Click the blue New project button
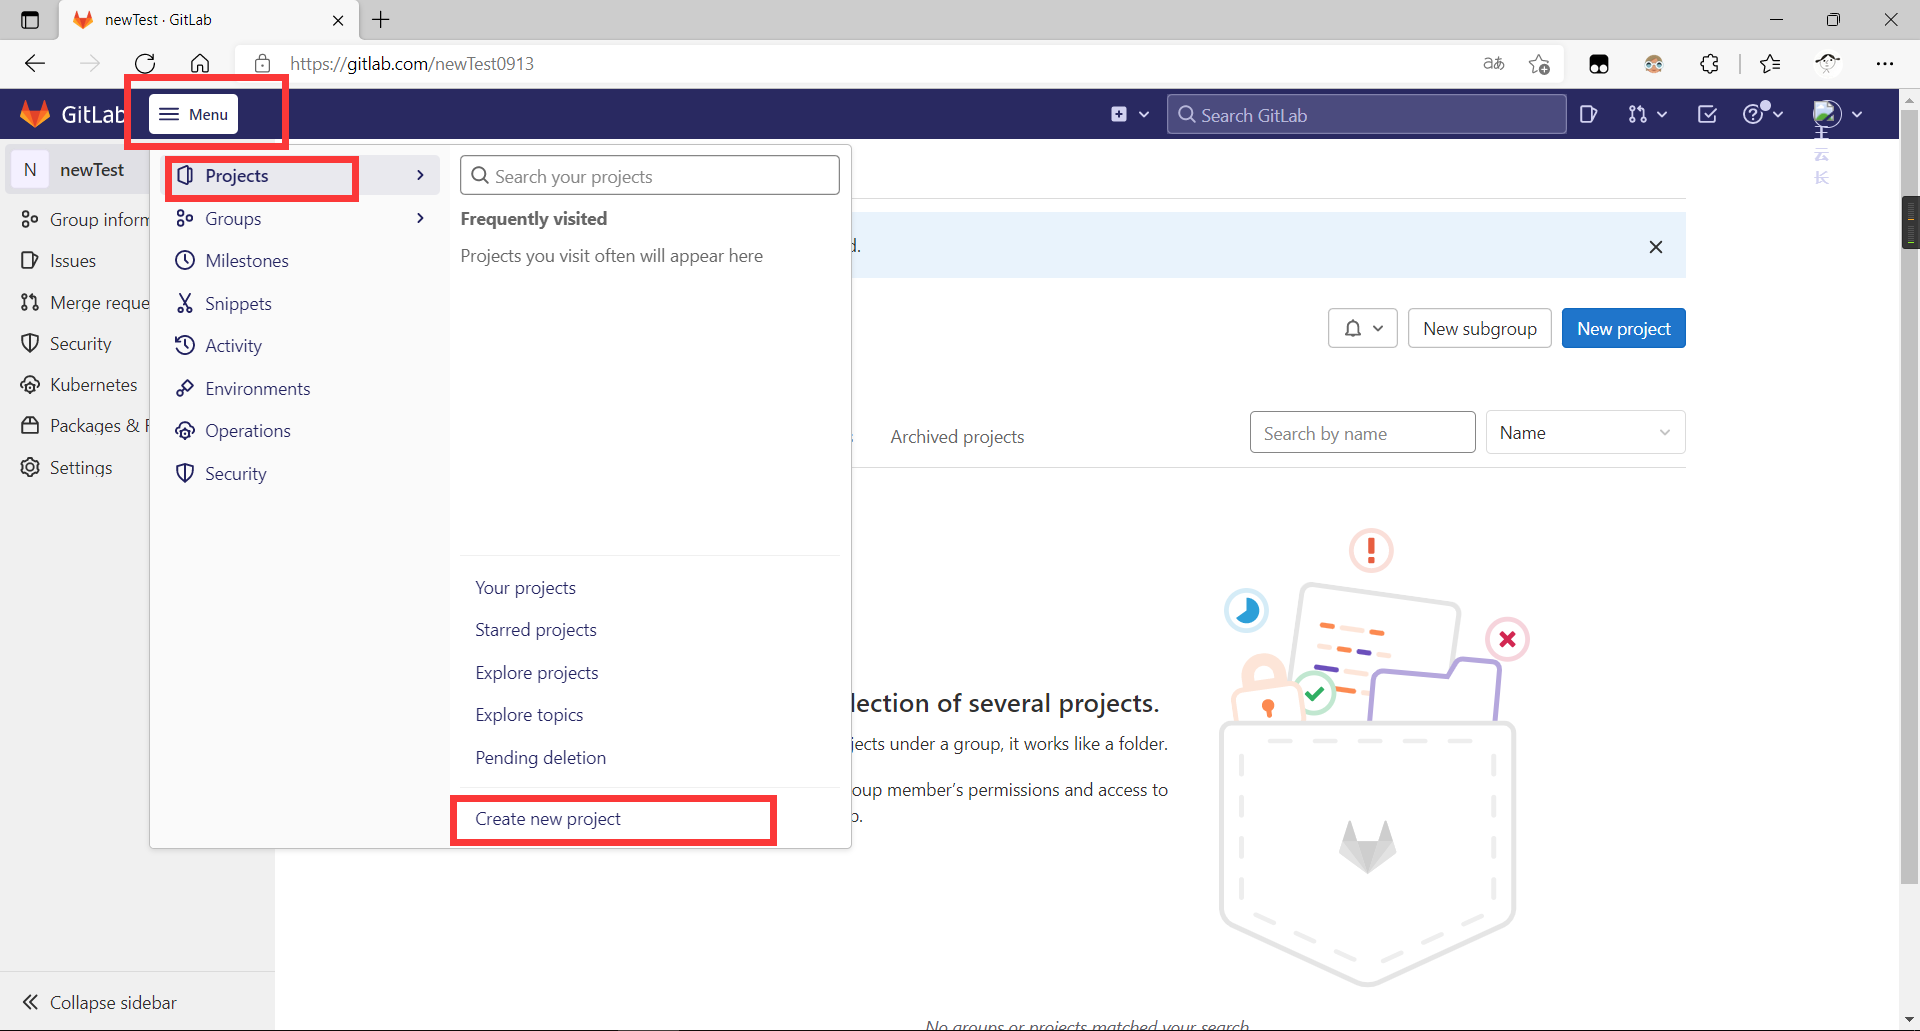Image resolution: width=1920 pixels, height=1031 pixels. (x=1624, y=328)
